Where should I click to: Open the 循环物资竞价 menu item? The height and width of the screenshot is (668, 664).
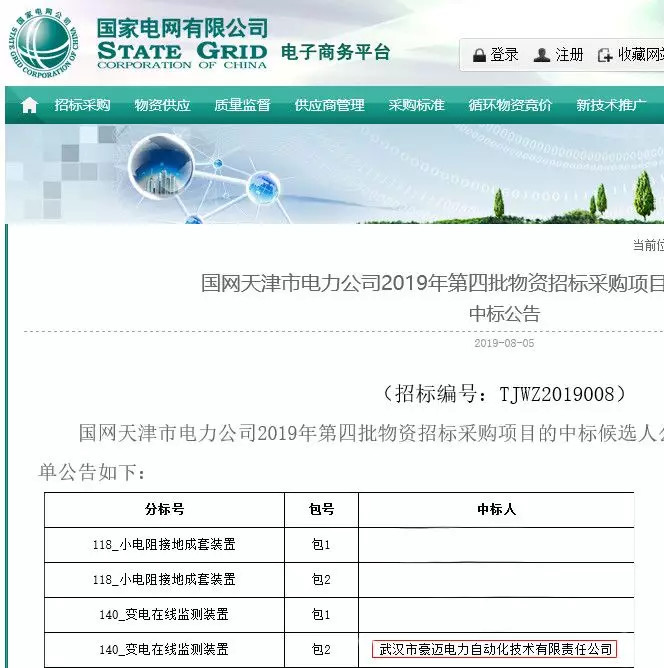tap(510, 105)
